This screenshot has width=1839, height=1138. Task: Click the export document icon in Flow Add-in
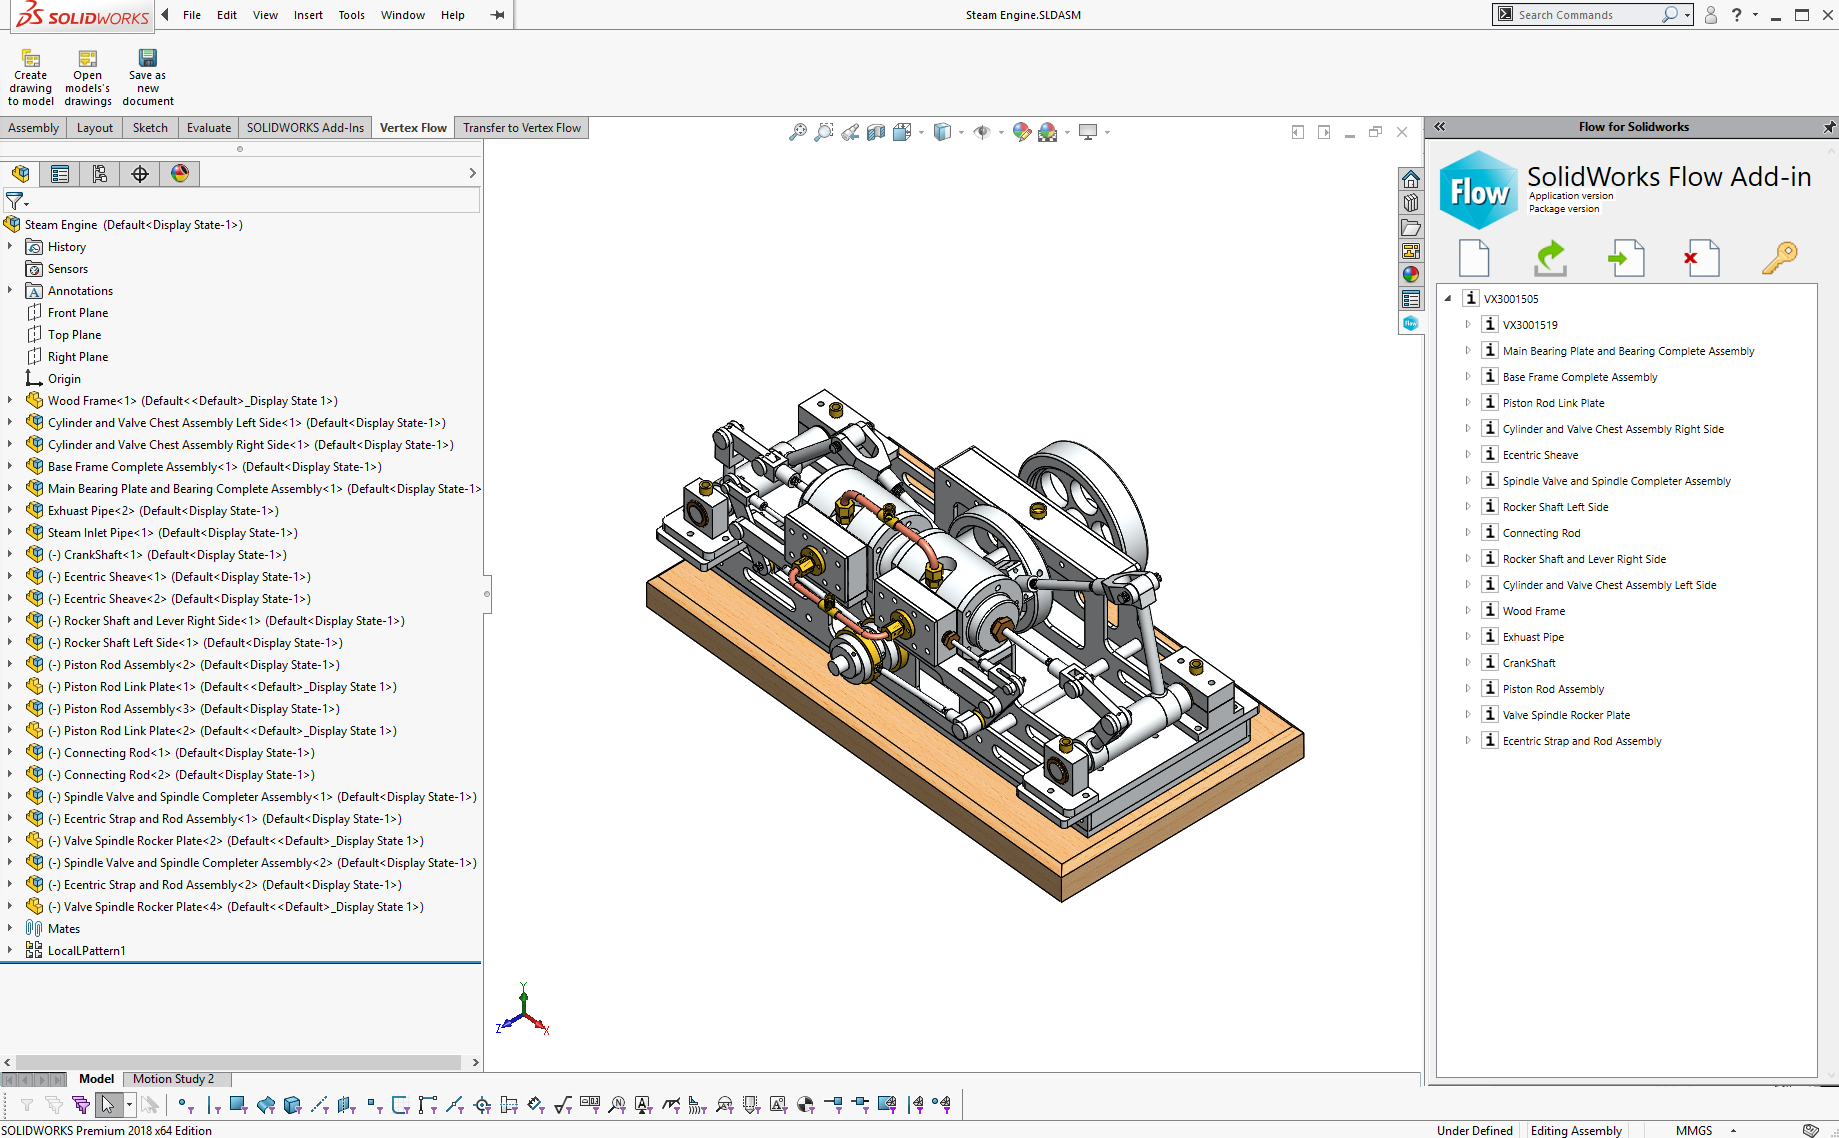coord(1627,257)
